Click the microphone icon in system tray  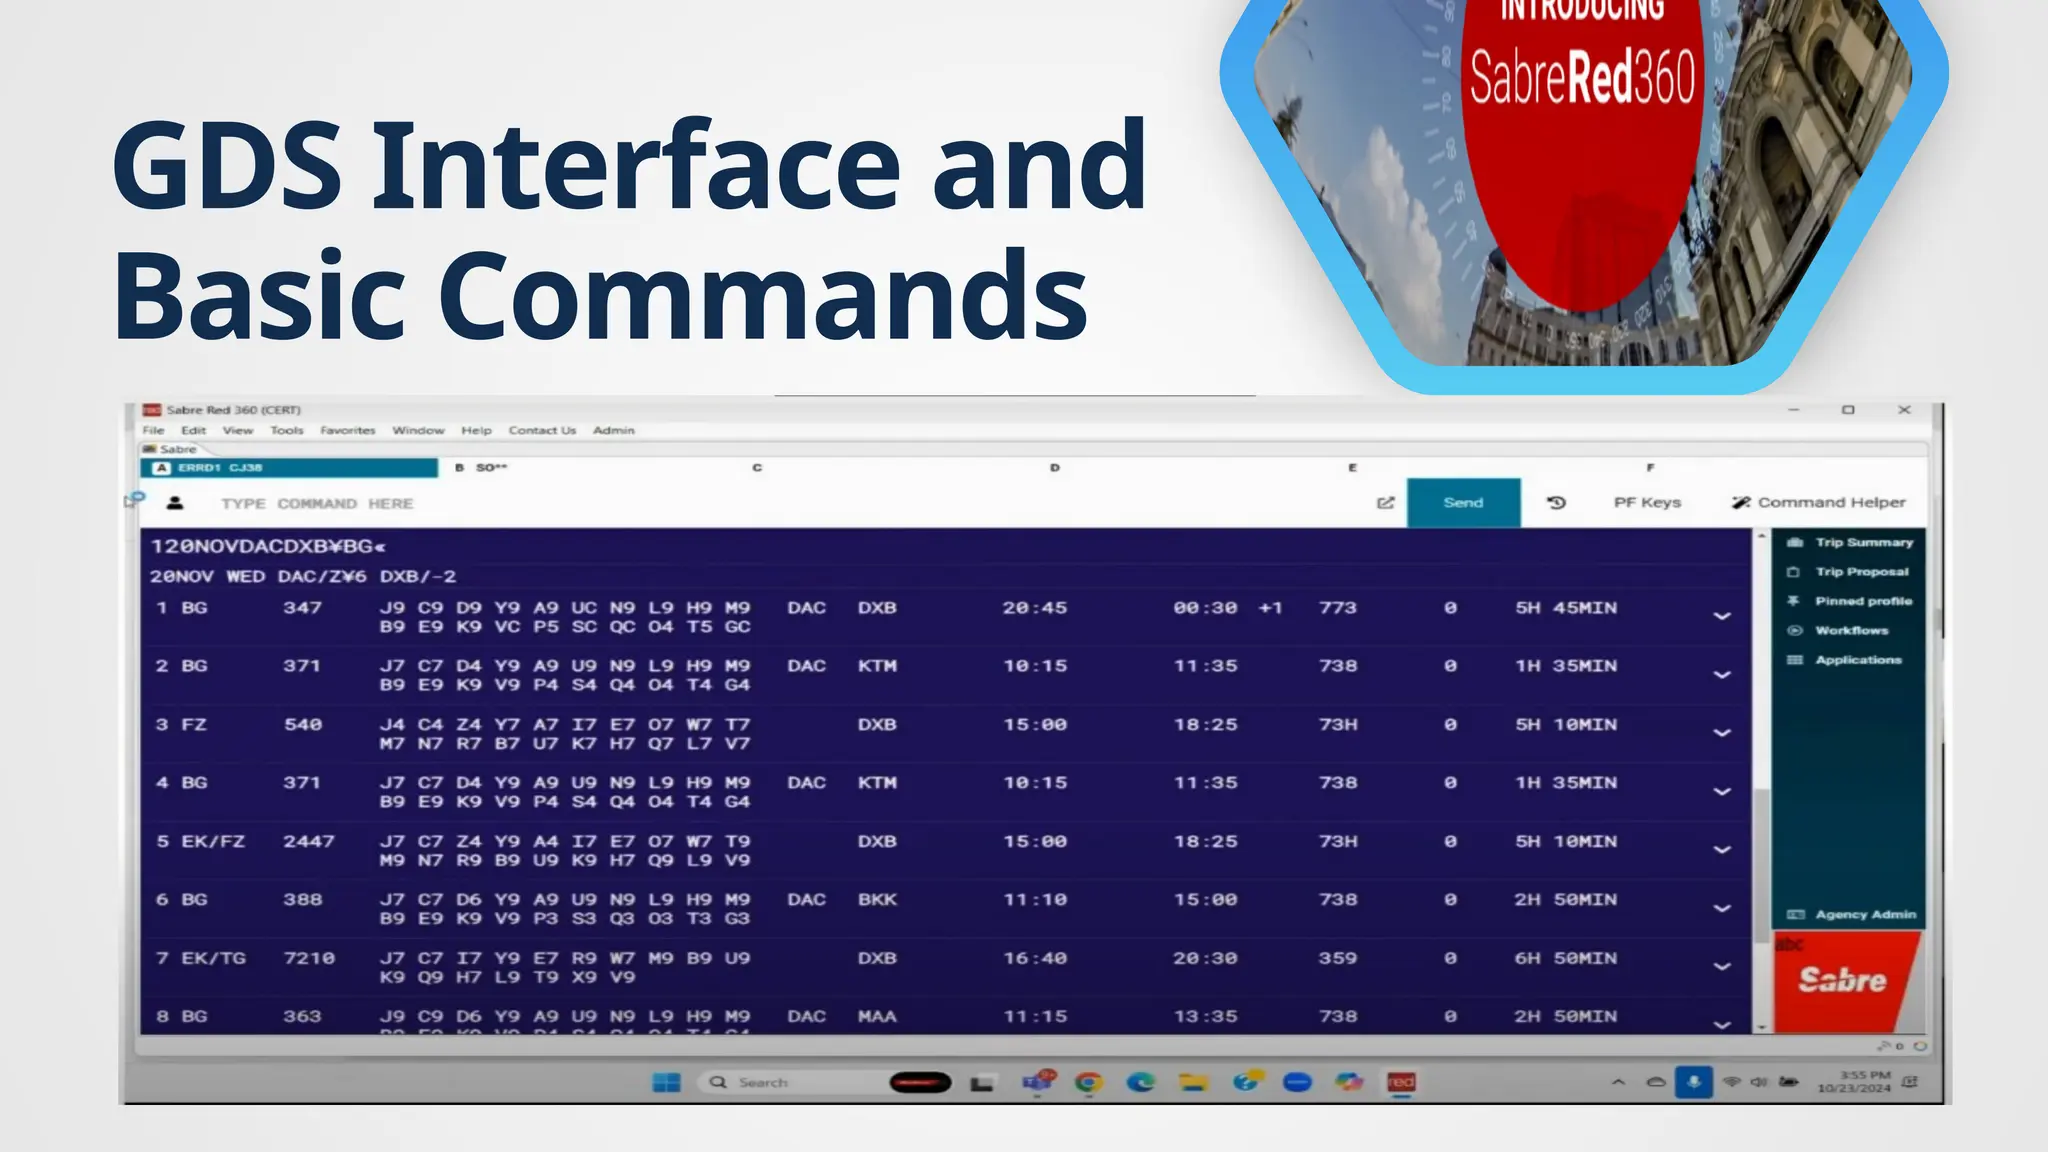click(1693, 1082)
